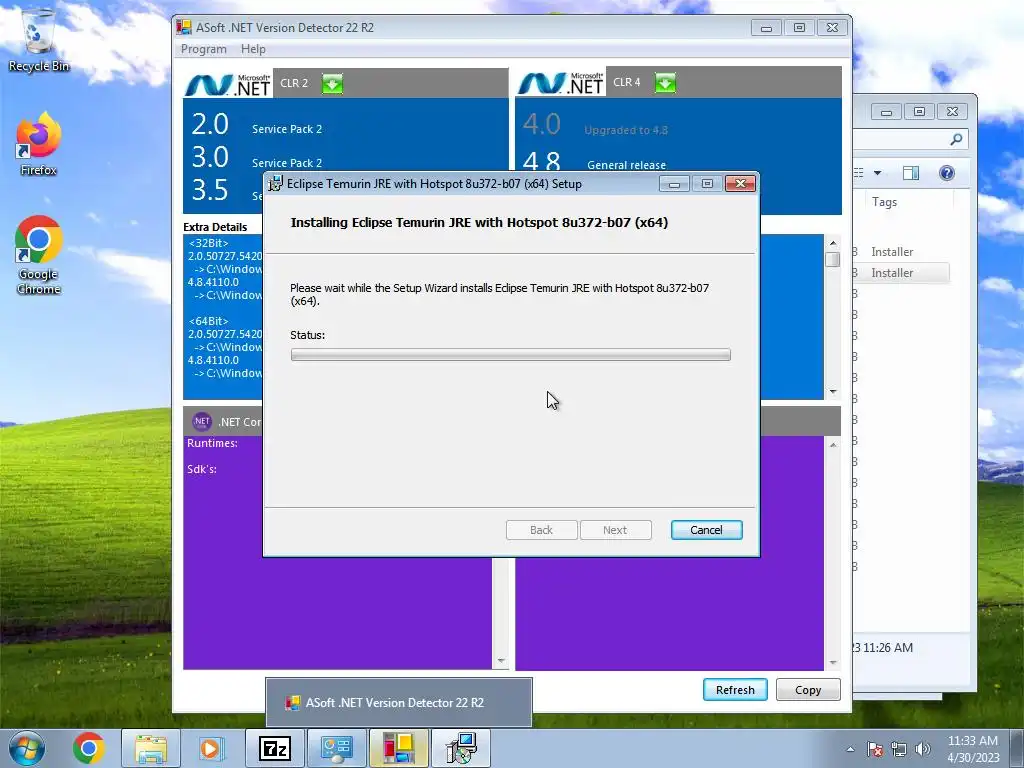Click the Sdk's: label

[x=202, y=469]
